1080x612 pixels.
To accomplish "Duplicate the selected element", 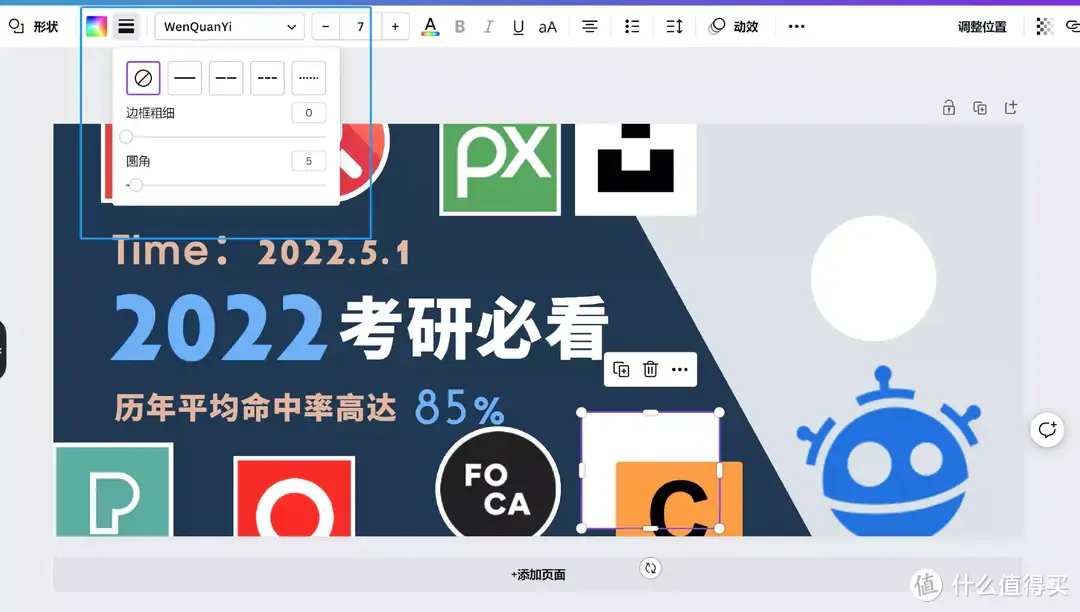I will (621, 370).
